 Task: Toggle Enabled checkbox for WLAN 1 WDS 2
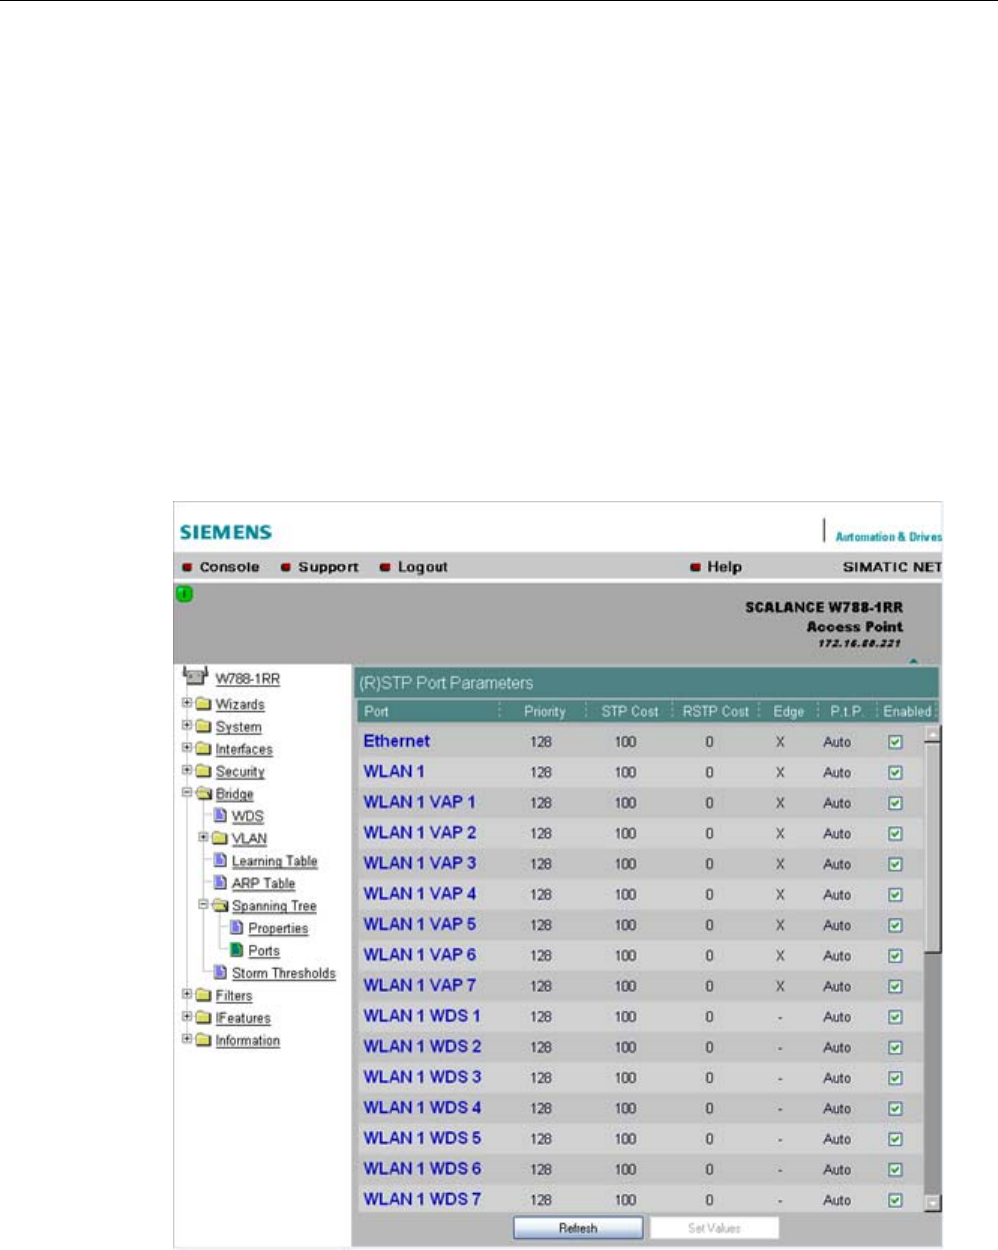(895, 1047)
